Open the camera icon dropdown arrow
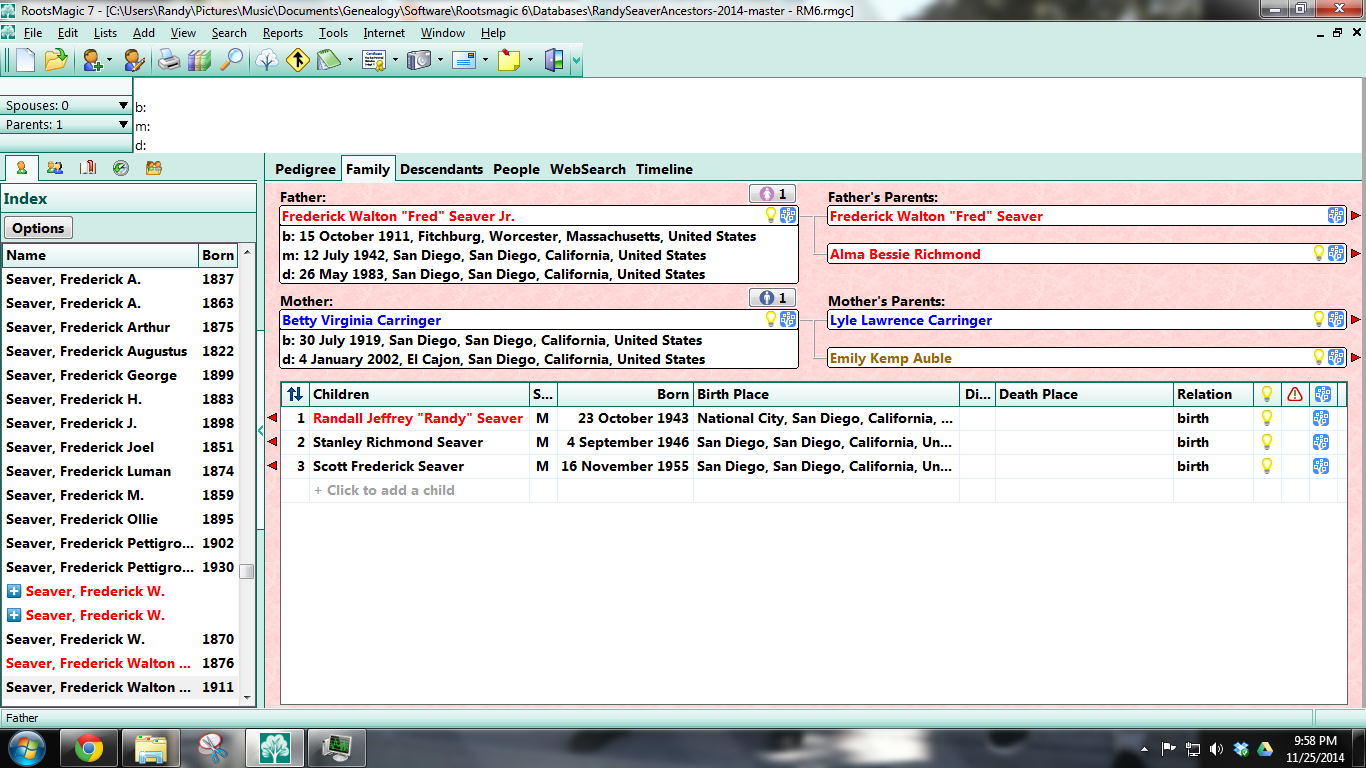Image resolution: width=1366 pixels, height=768 pixels. 439,61
